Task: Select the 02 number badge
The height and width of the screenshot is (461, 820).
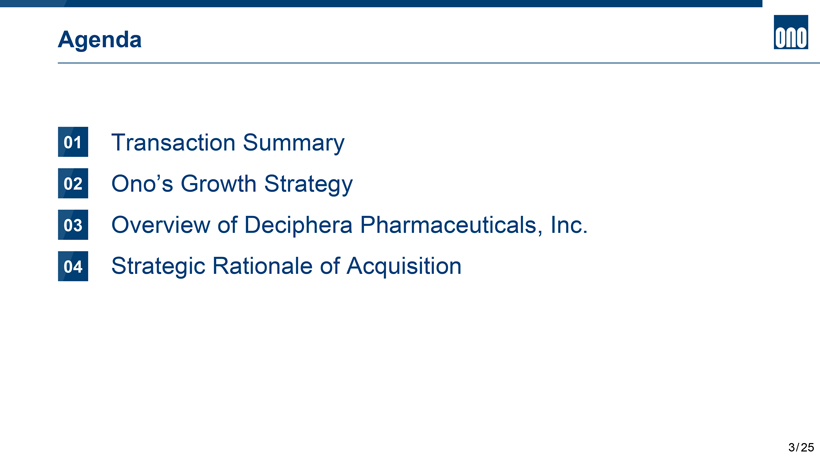Action: pyautogui.click(x=73, y=185)
